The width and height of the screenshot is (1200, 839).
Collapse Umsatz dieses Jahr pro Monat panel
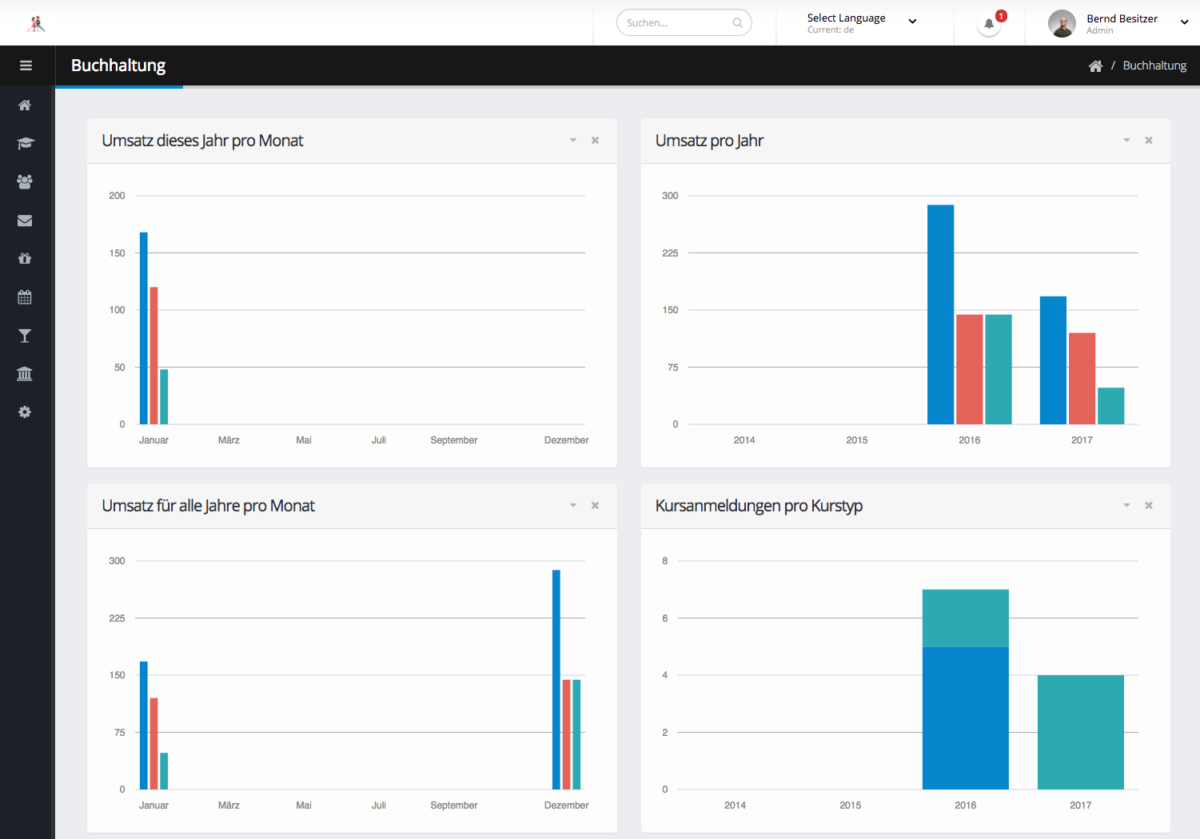point(573,140)
